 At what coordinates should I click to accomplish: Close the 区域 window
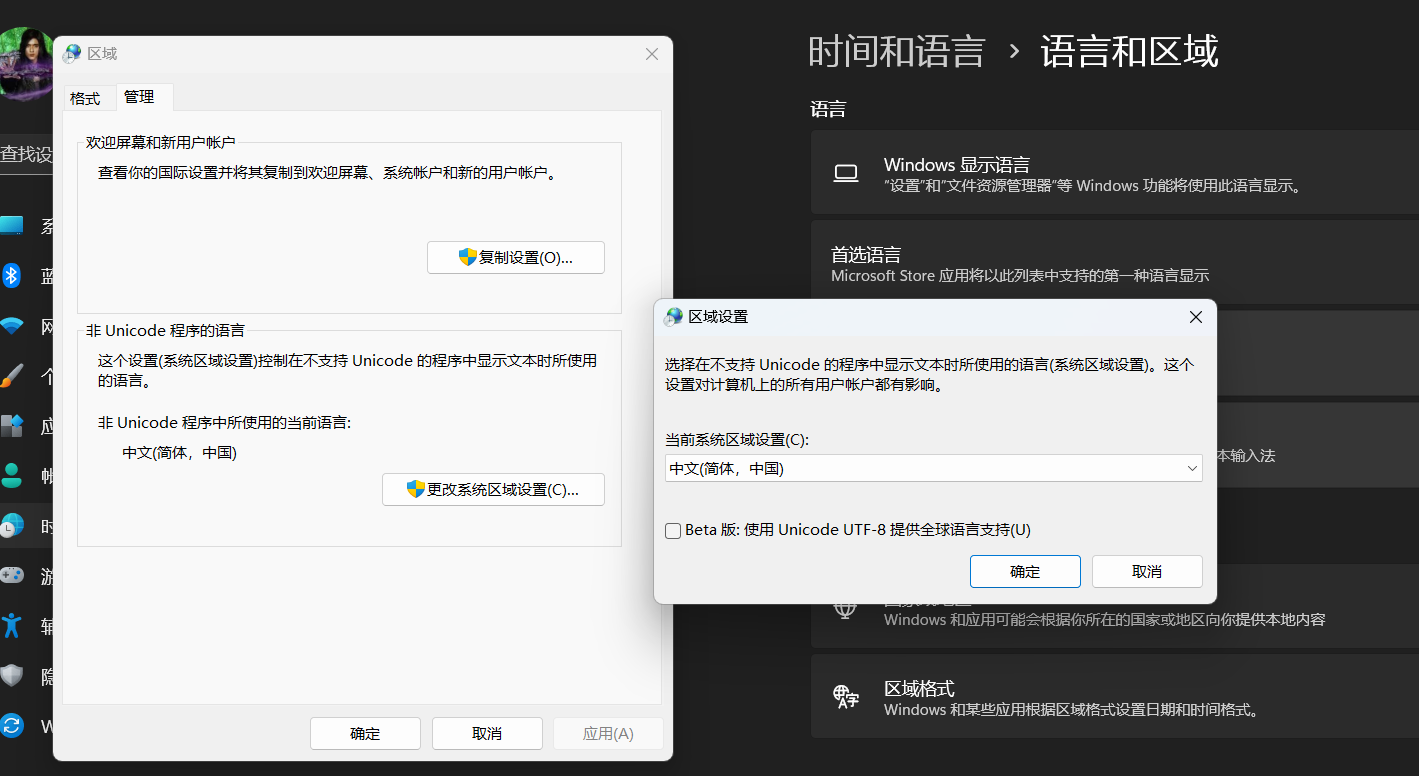pos(652,54)
